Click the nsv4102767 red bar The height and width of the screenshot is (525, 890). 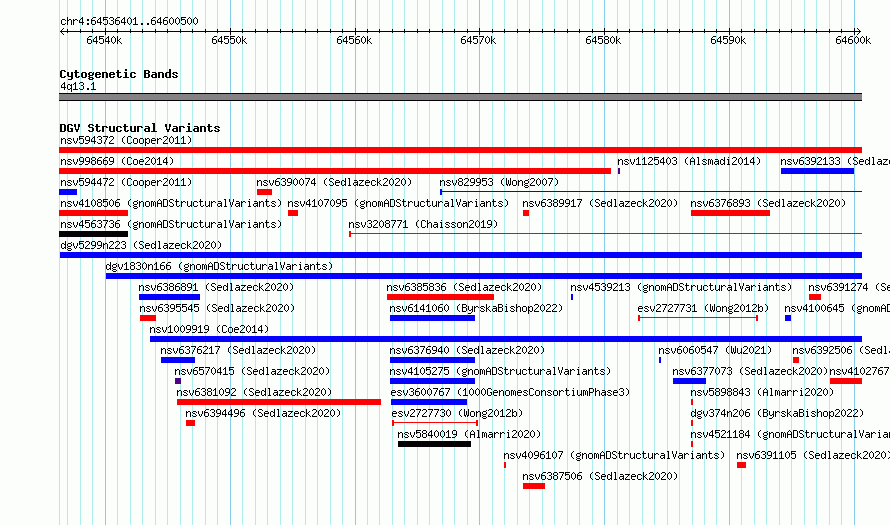tap(846, 381)
